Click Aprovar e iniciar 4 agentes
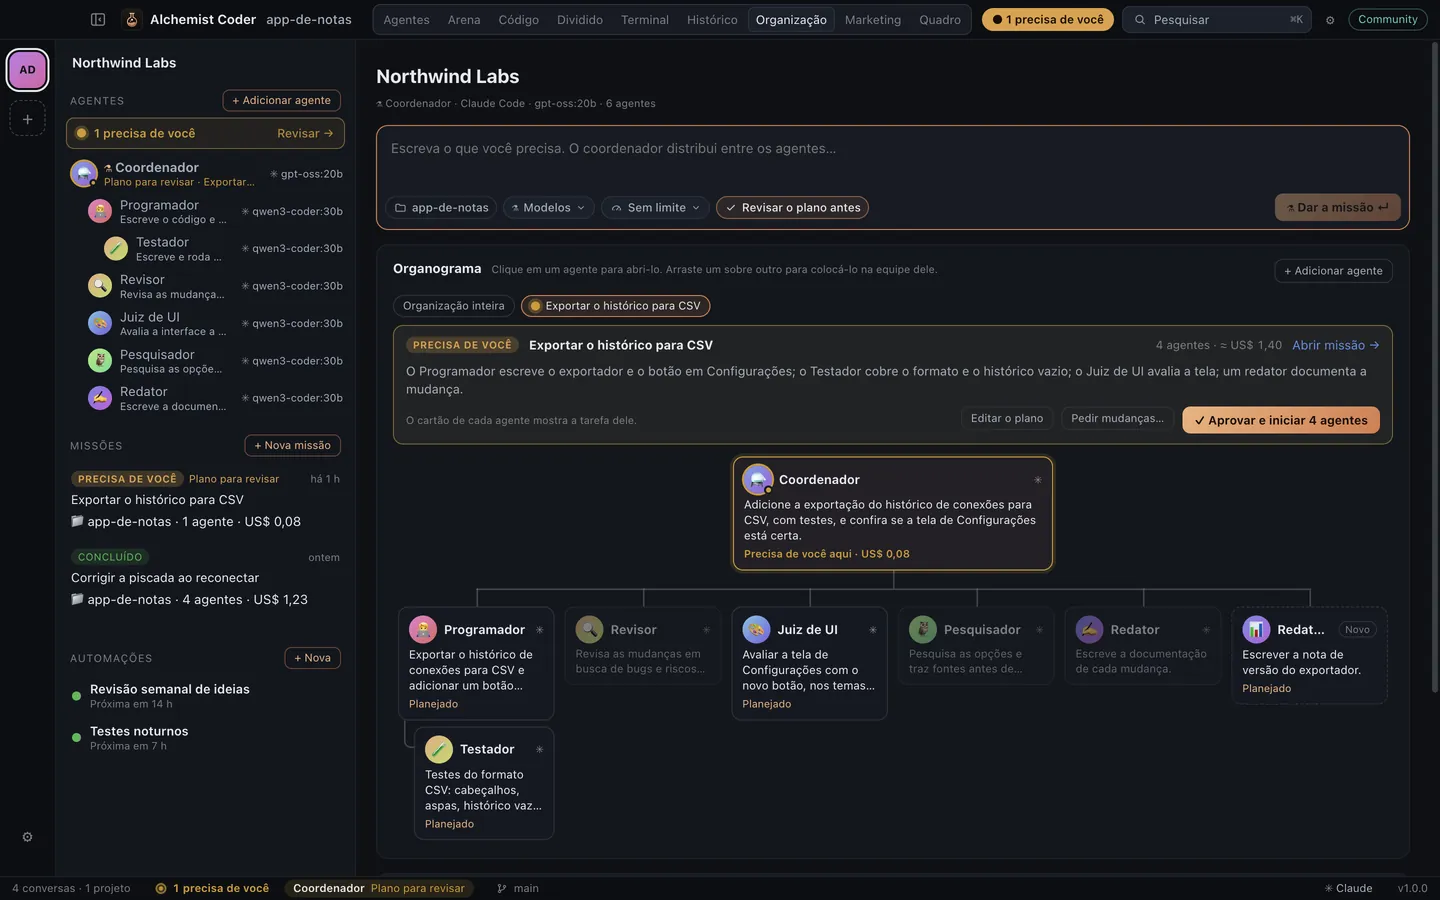The height and width of the screenshot is (900, 1440). 1281,420
